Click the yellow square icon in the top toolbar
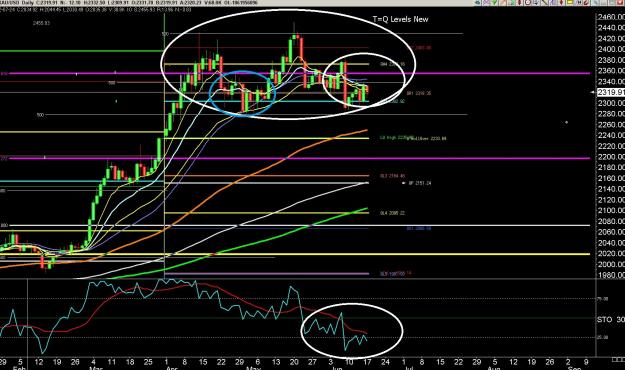The height and width of the screenshot is (370, 625). tap(570, 2)
